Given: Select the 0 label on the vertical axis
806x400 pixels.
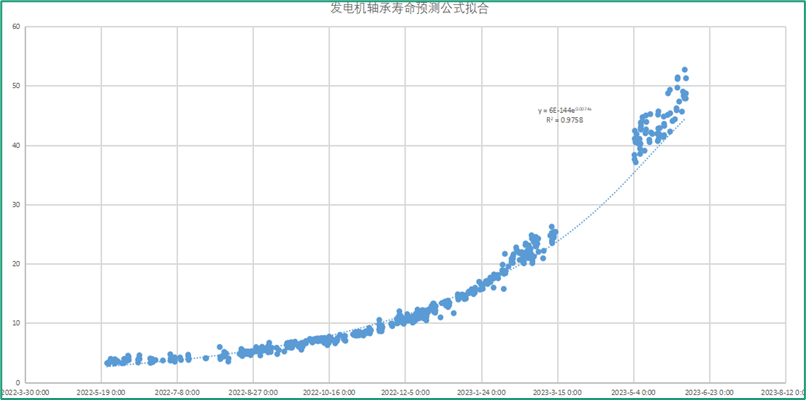Looking at the screenshot, I should point(19,382).
